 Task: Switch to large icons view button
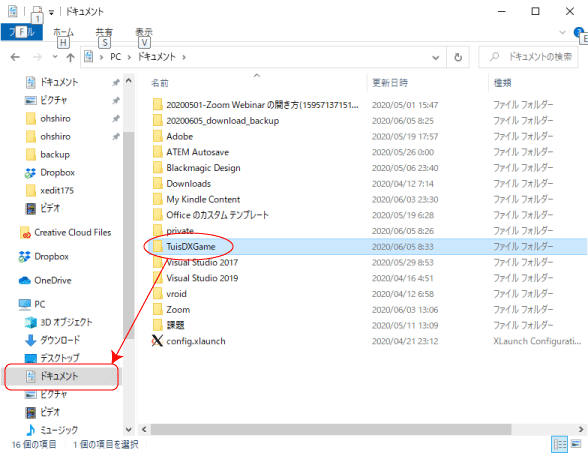[x=576, y=444]
